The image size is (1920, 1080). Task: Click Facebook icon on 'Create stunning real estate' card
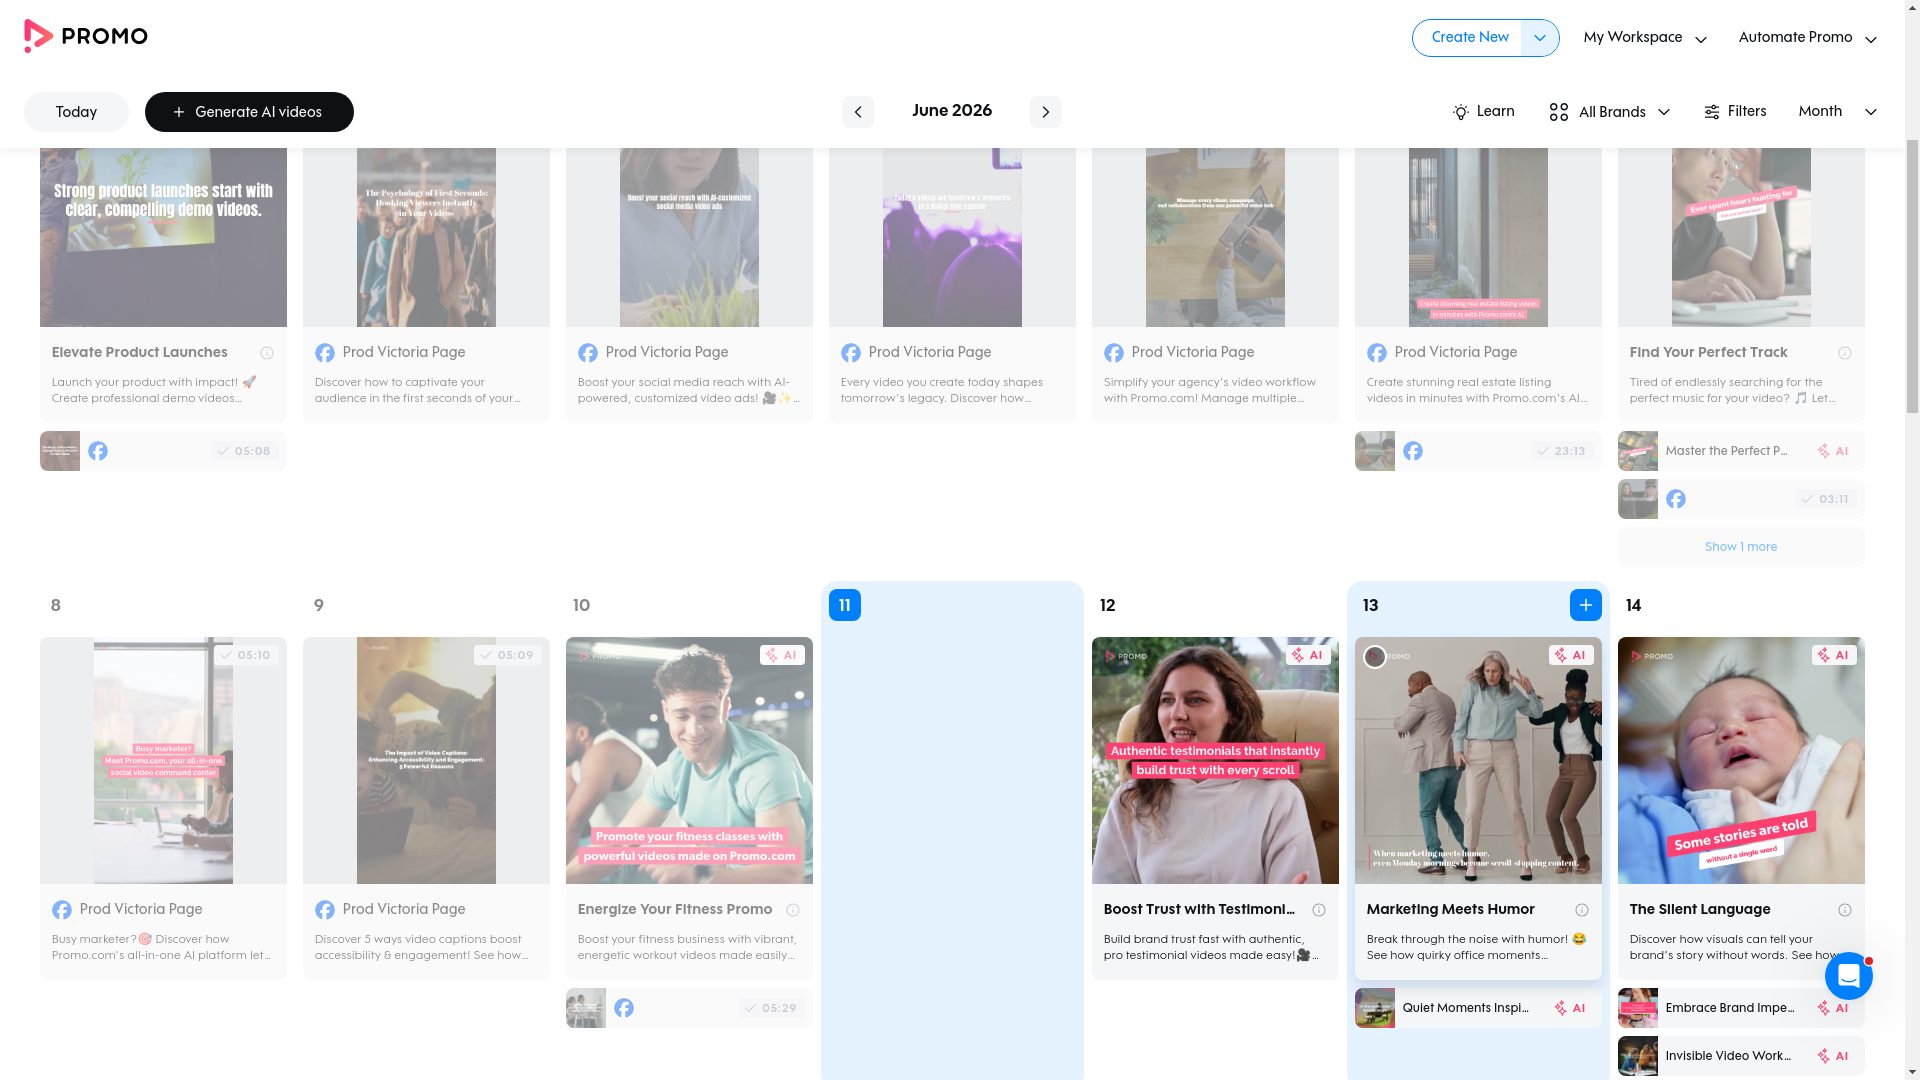[x=1377, y=353]
